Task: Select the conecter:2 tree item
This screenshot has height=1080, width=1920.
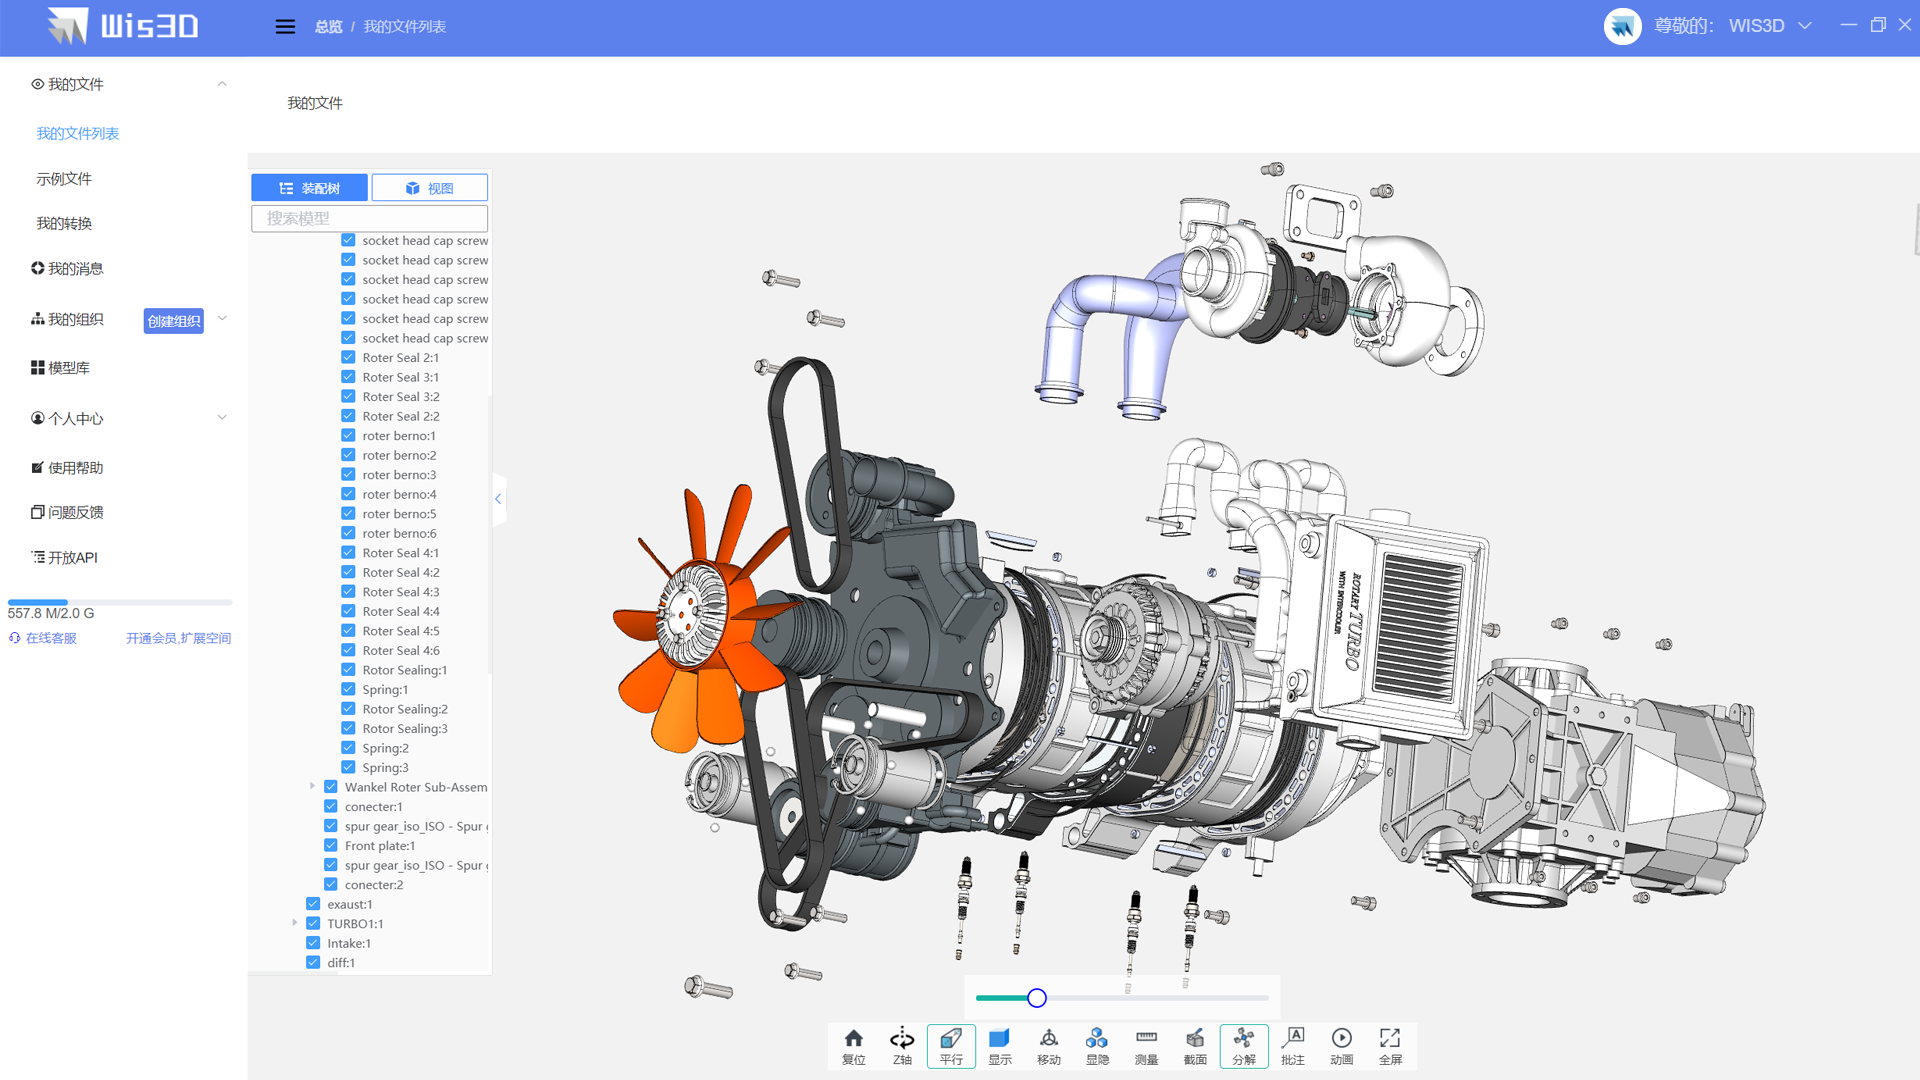Action: 373,885
